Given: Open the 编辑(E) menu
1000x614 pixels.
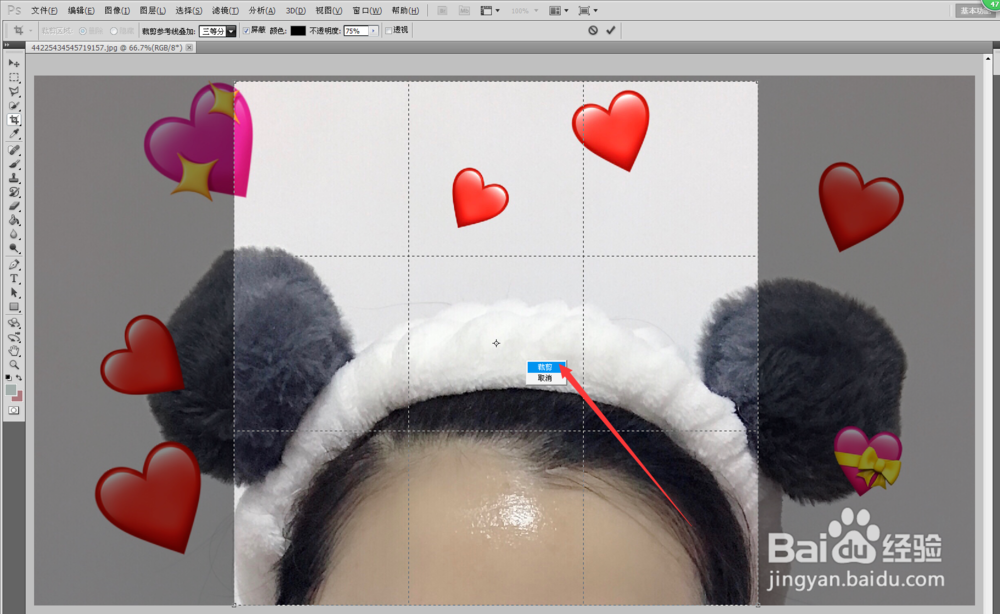Looking at the screenshot, I should pyautogui.click(x=81, y=11).
